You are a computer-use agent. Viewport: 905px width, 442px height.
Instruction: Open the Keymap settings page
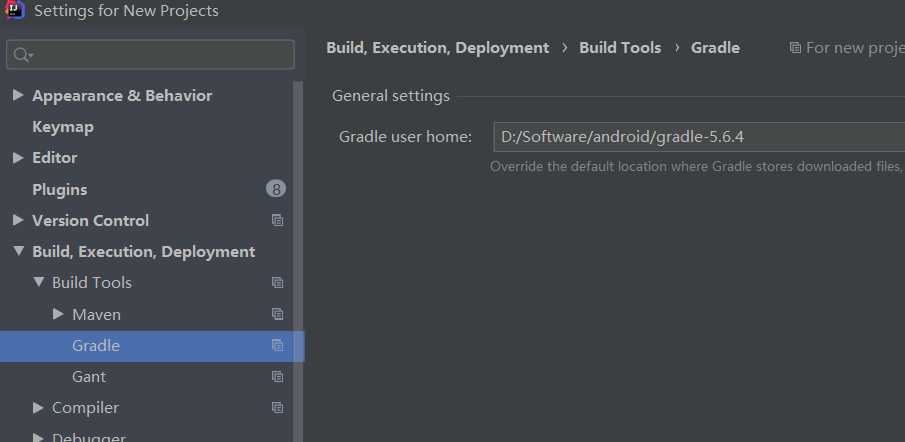click(x=62, y=127)
